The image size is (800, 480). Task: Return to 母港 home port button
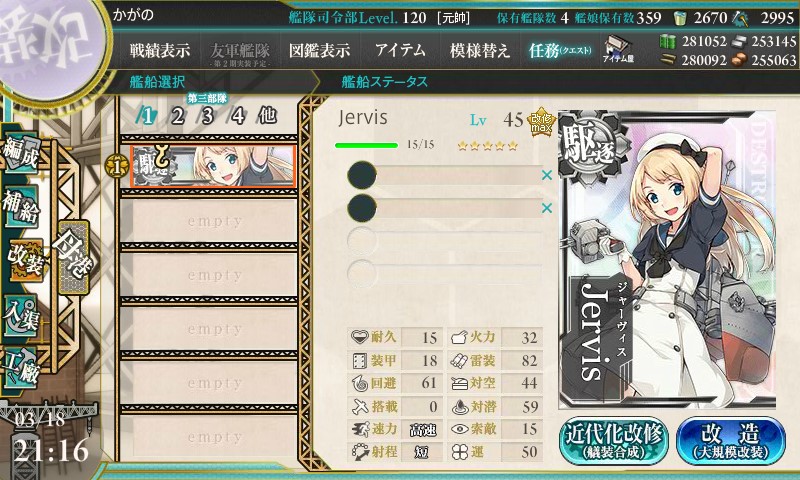click(x=73, y=258)
